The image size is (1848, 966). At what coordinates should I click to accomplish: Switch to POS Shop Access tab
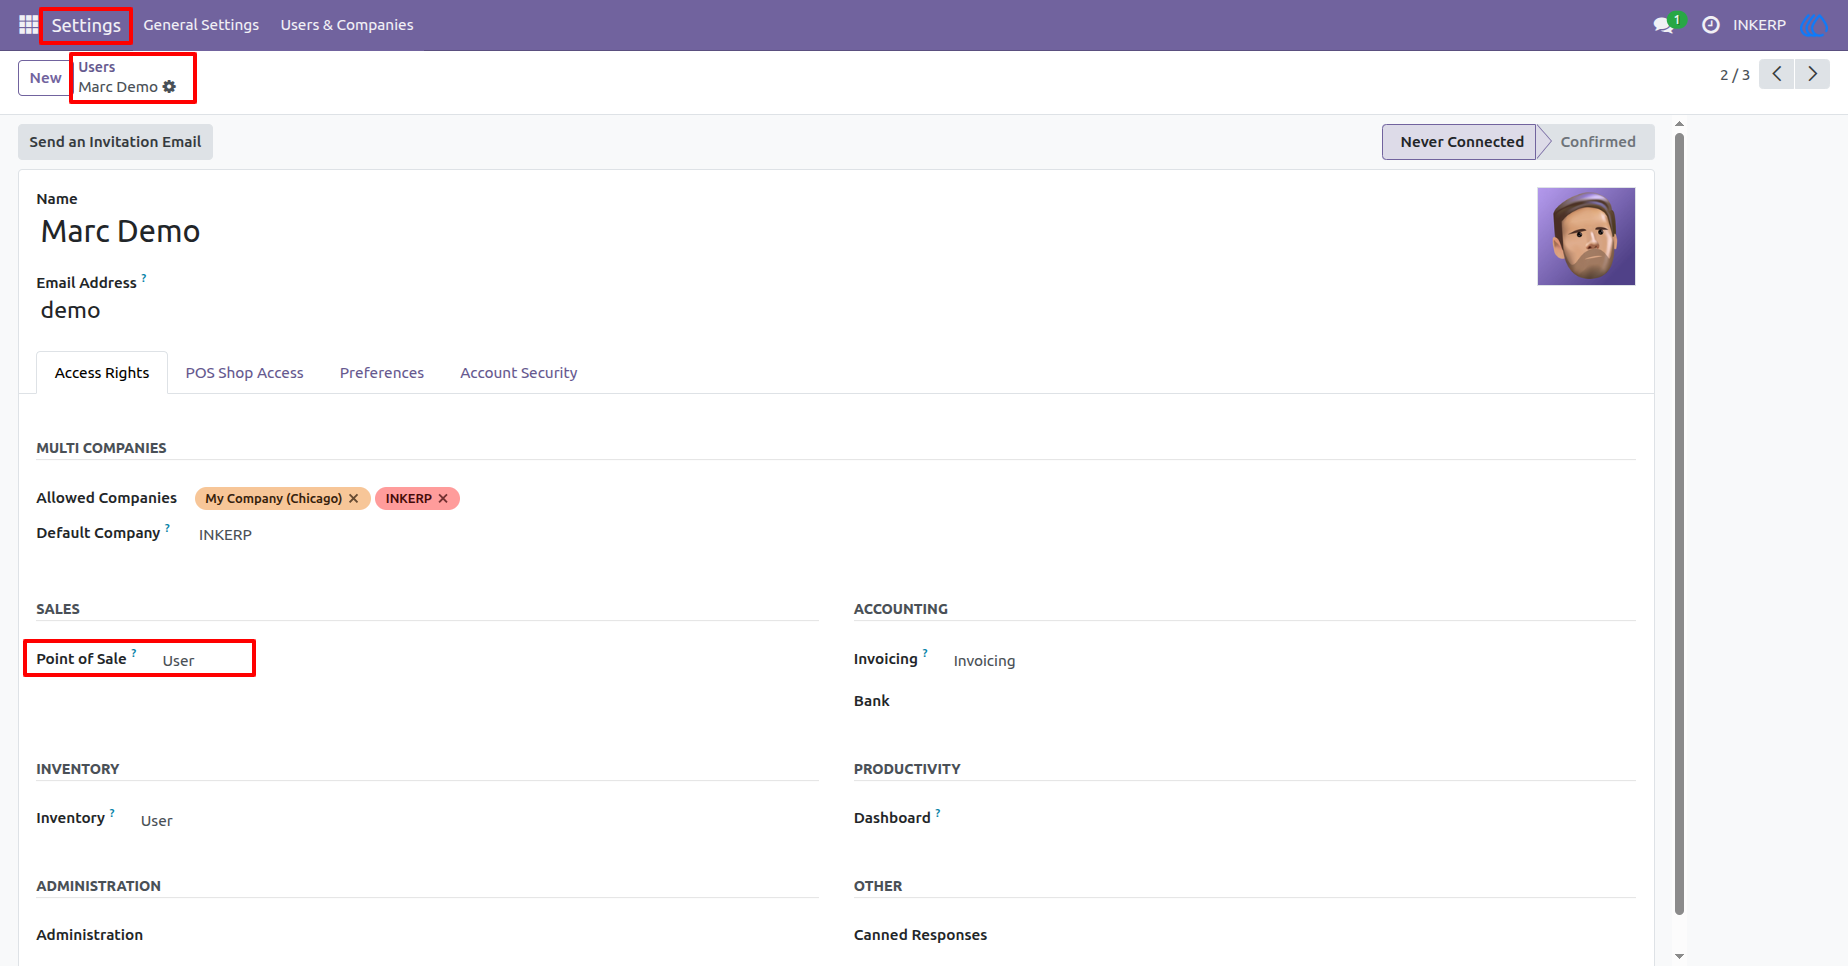(x=244, y=373)
